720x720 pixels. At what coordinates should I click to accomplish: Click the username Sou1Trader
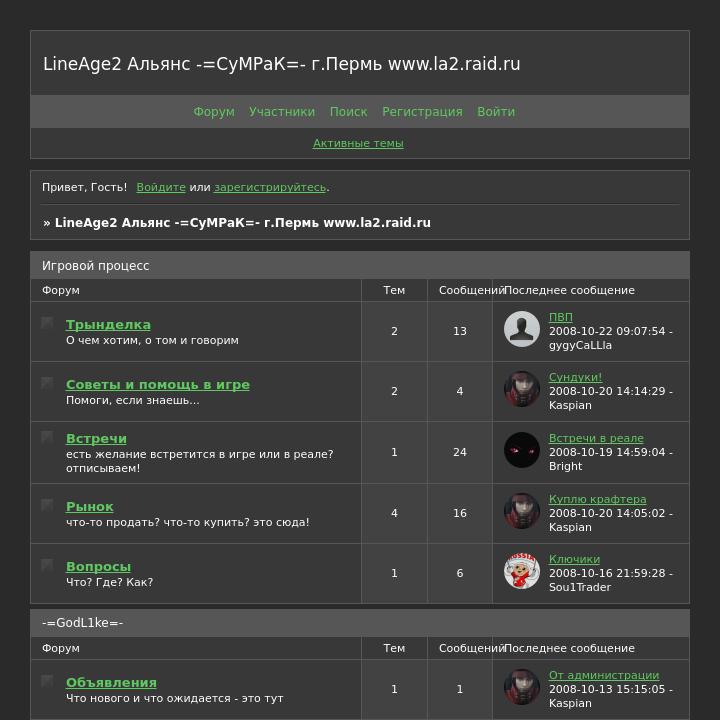coord(580,587)
